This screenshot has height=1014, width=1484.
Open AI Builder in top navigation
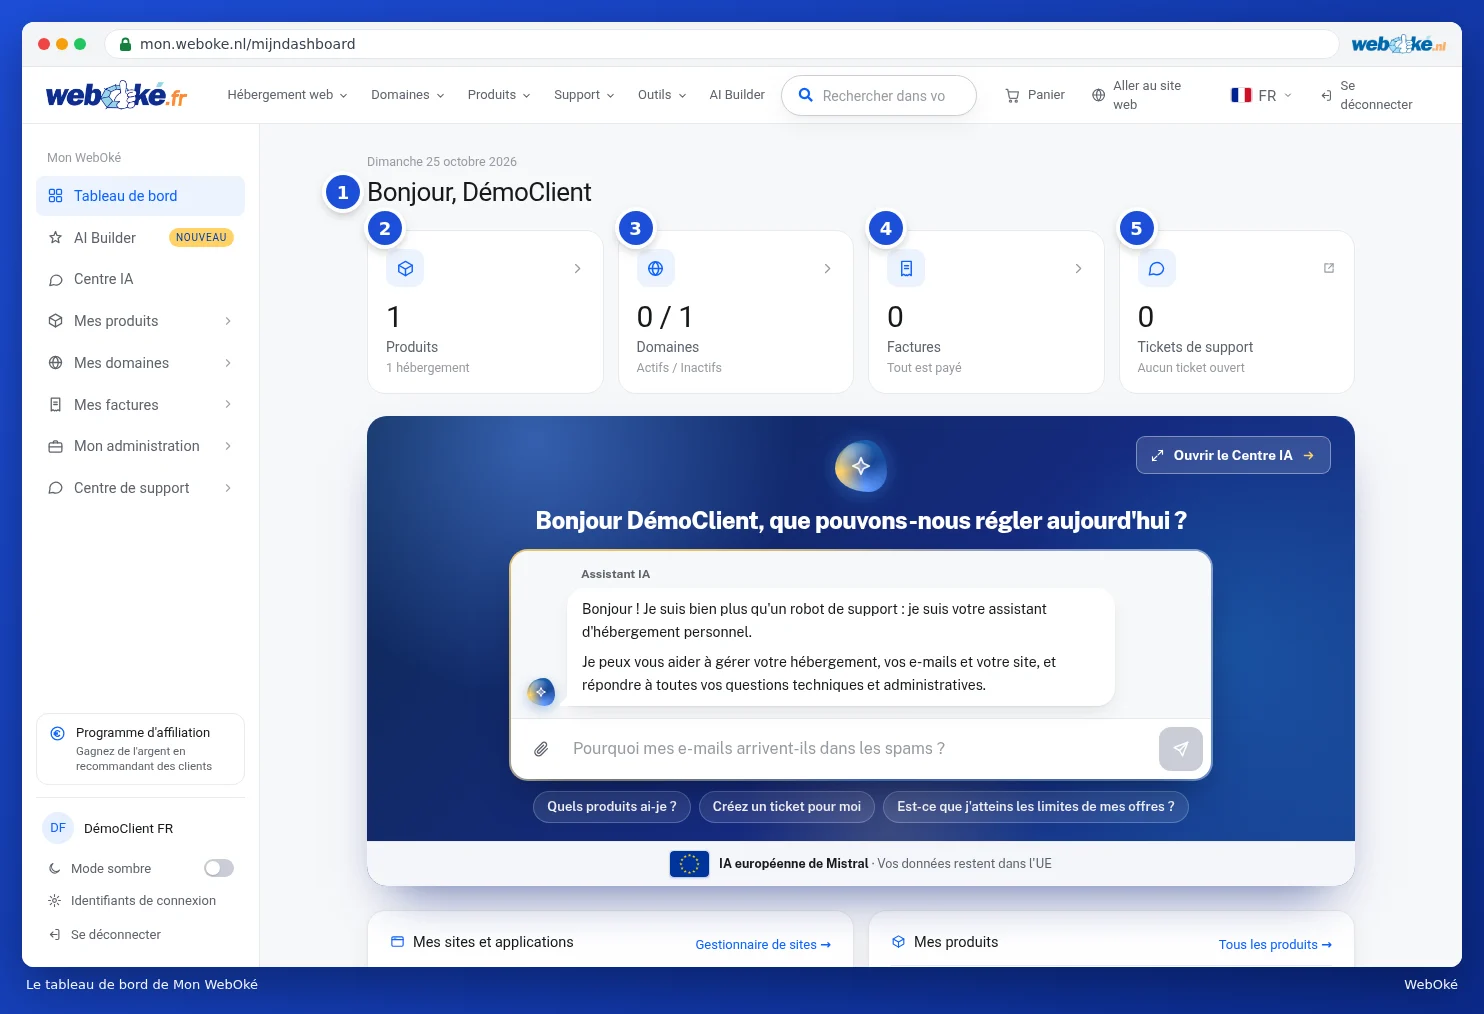click(737, 95)
